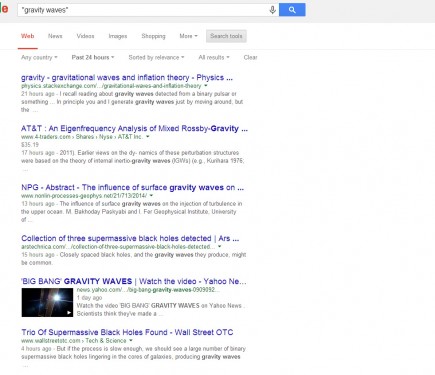Open the Past 24 hours filter dropdown

(93, 57)
